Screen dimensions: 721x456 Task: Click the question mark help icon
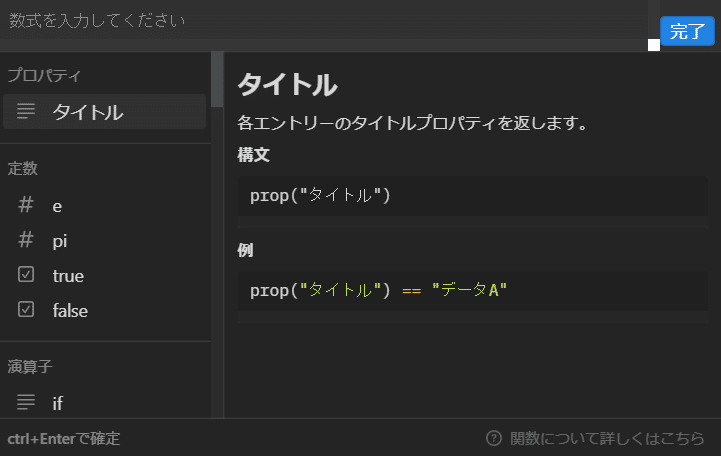tap(494, 438)
